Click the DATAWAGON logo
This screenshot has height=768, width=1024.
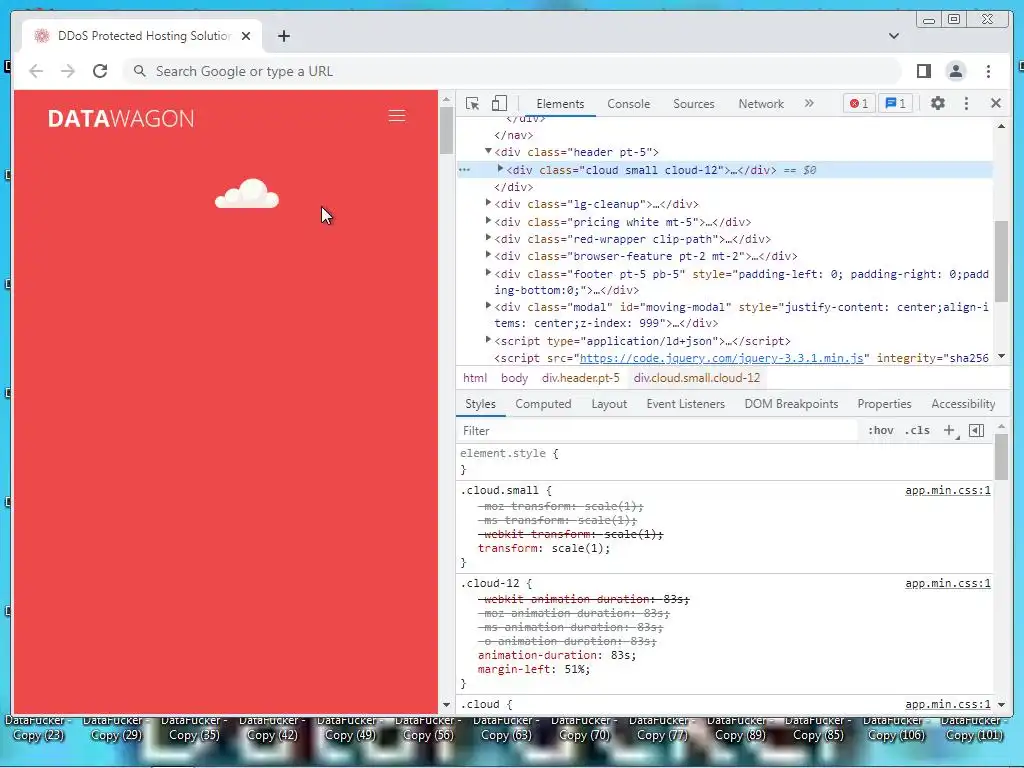point(121,118)
